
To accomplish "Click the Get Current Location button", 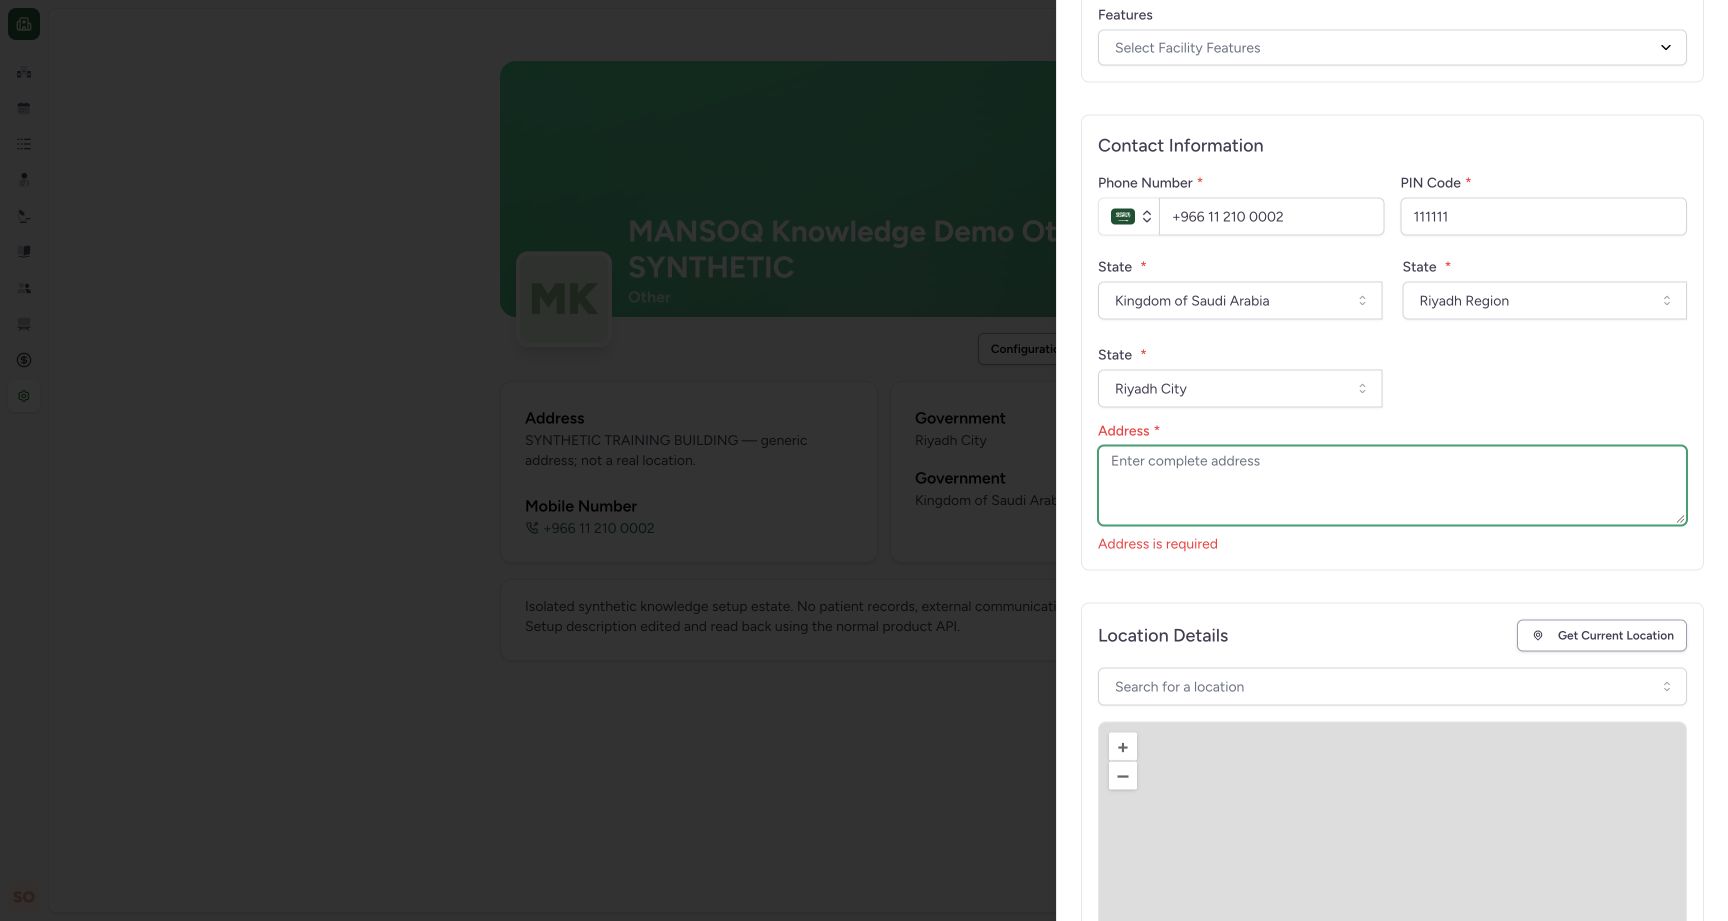I will 1601,635.
